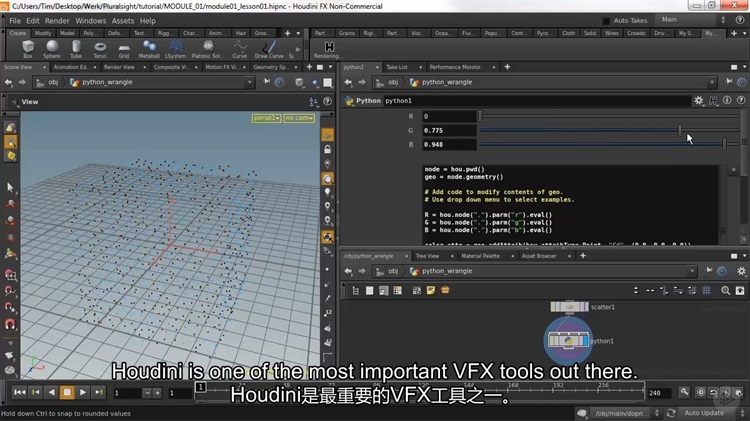Switch to the Tree View tab
This screenshot has height=421, width=750.
coord(427,256)
